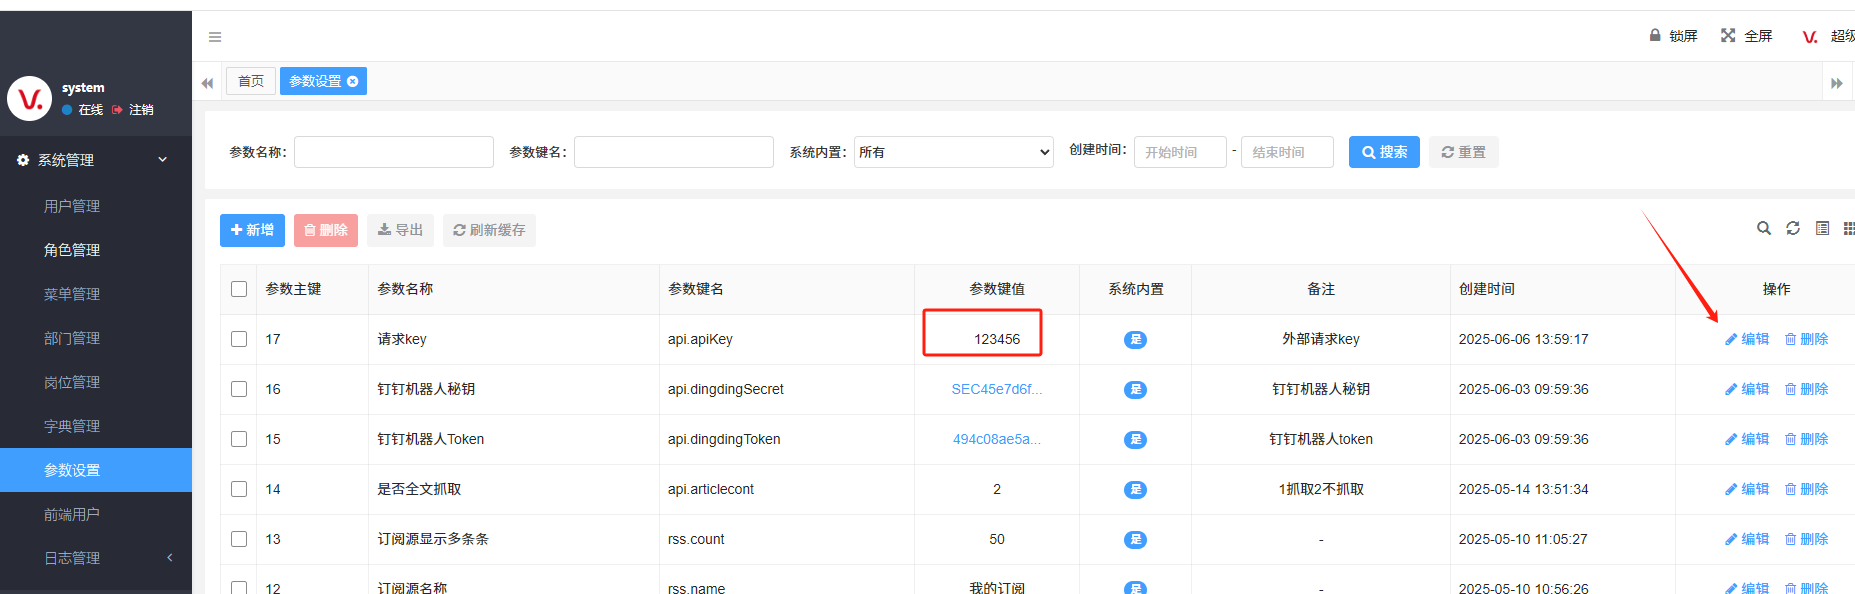The image size is (1855, 594).
Task: Check the row with 参数主键 17
Action: pos(239,339)
